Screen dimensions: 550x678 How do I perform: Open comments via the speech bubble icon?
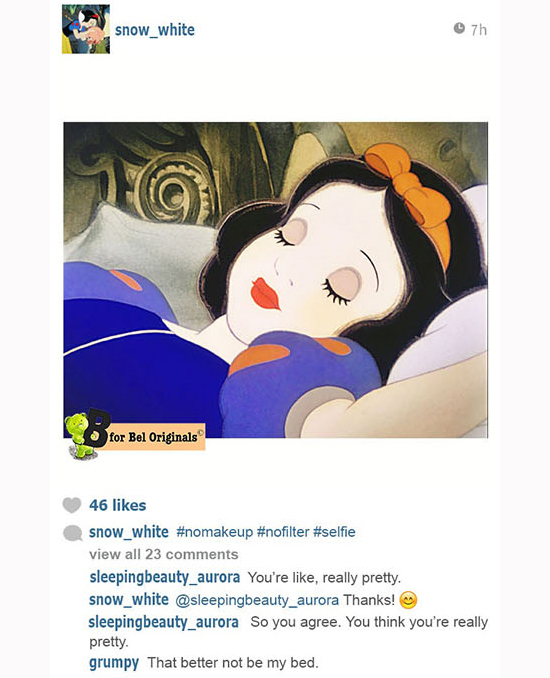pyautogui.click(x=72, y=533)
